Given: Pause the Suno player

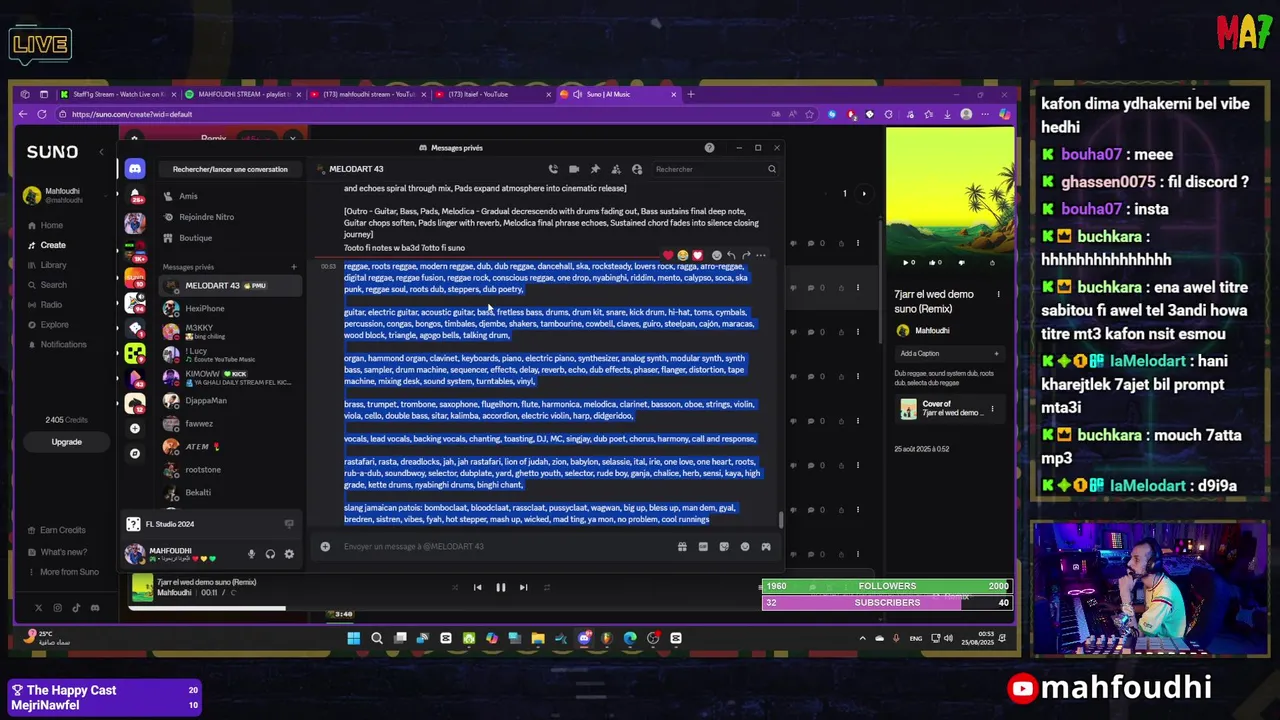Looking at the screenshot, I should point(500,588).
